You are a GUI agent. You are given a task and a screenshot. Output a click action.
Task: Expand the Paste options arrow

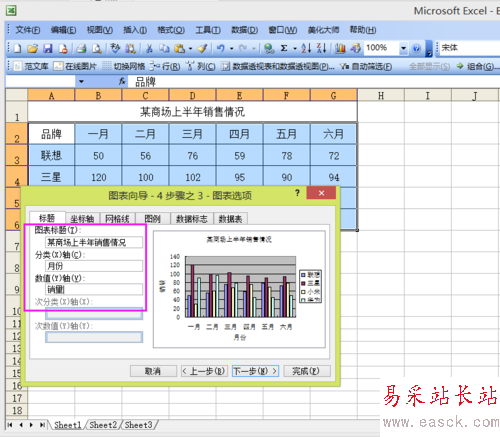(191, 49)
